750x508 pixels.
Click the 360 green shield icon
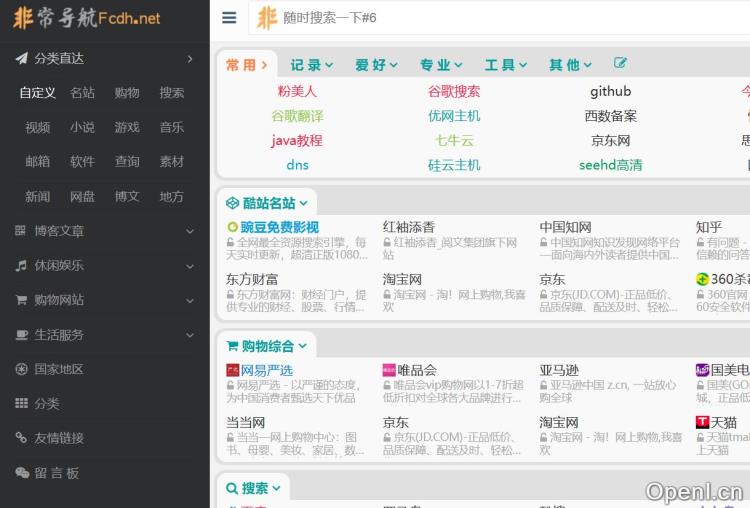(702, 279)
